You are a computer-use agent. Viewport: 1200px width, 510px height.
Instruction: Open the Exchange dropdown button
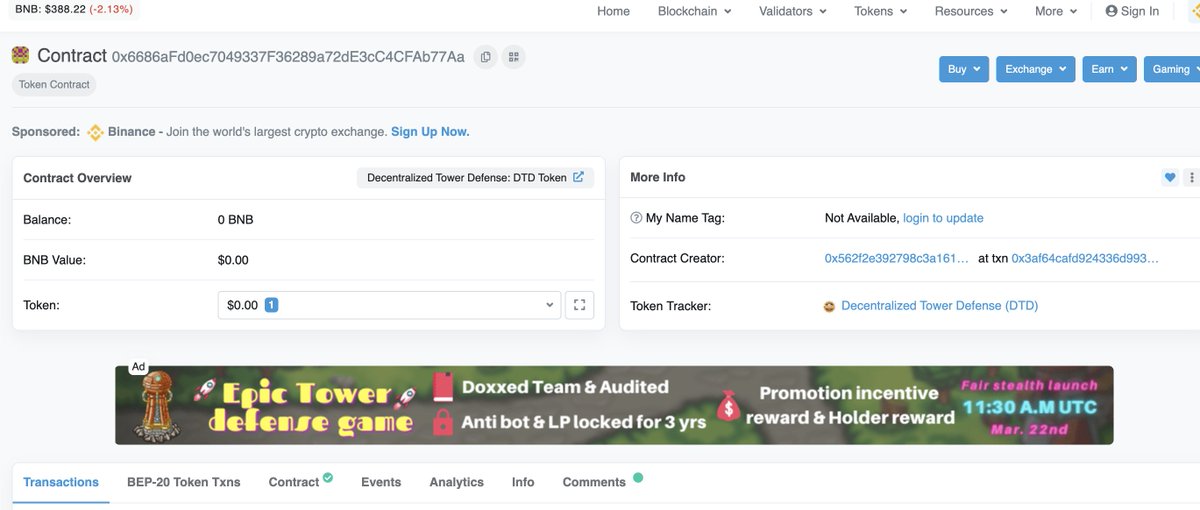tap(1036, 69)
